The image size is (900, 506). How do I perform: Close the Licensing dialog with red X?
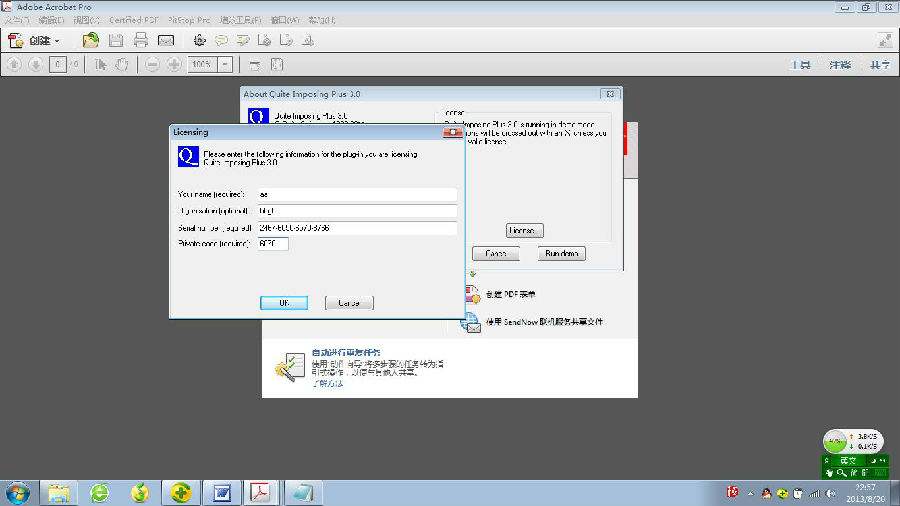(452, 133)
